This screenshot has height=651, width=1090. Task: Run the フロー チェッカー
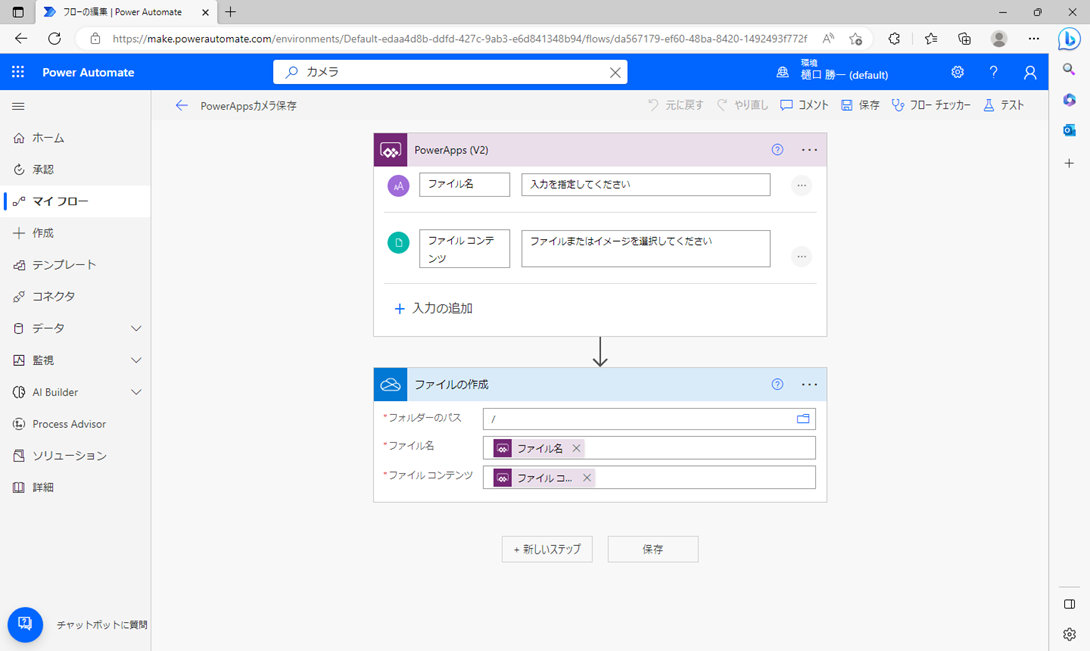coord(931,105)
